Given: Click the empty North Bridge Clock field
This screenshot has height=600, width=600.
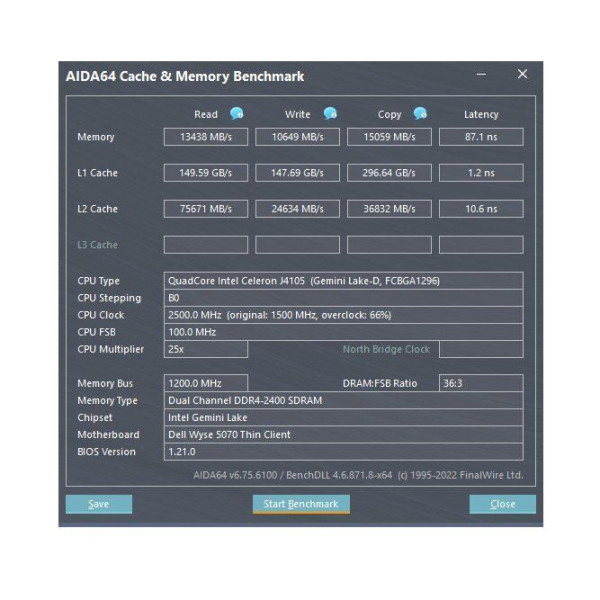Looking at the screenshot, I should tap(481, 349).
